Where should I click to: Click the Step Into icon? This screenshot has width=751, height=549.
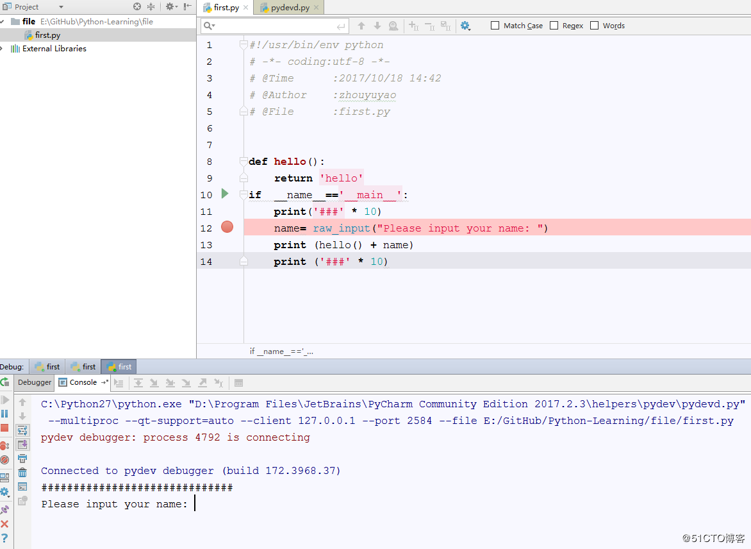[154, 383]
